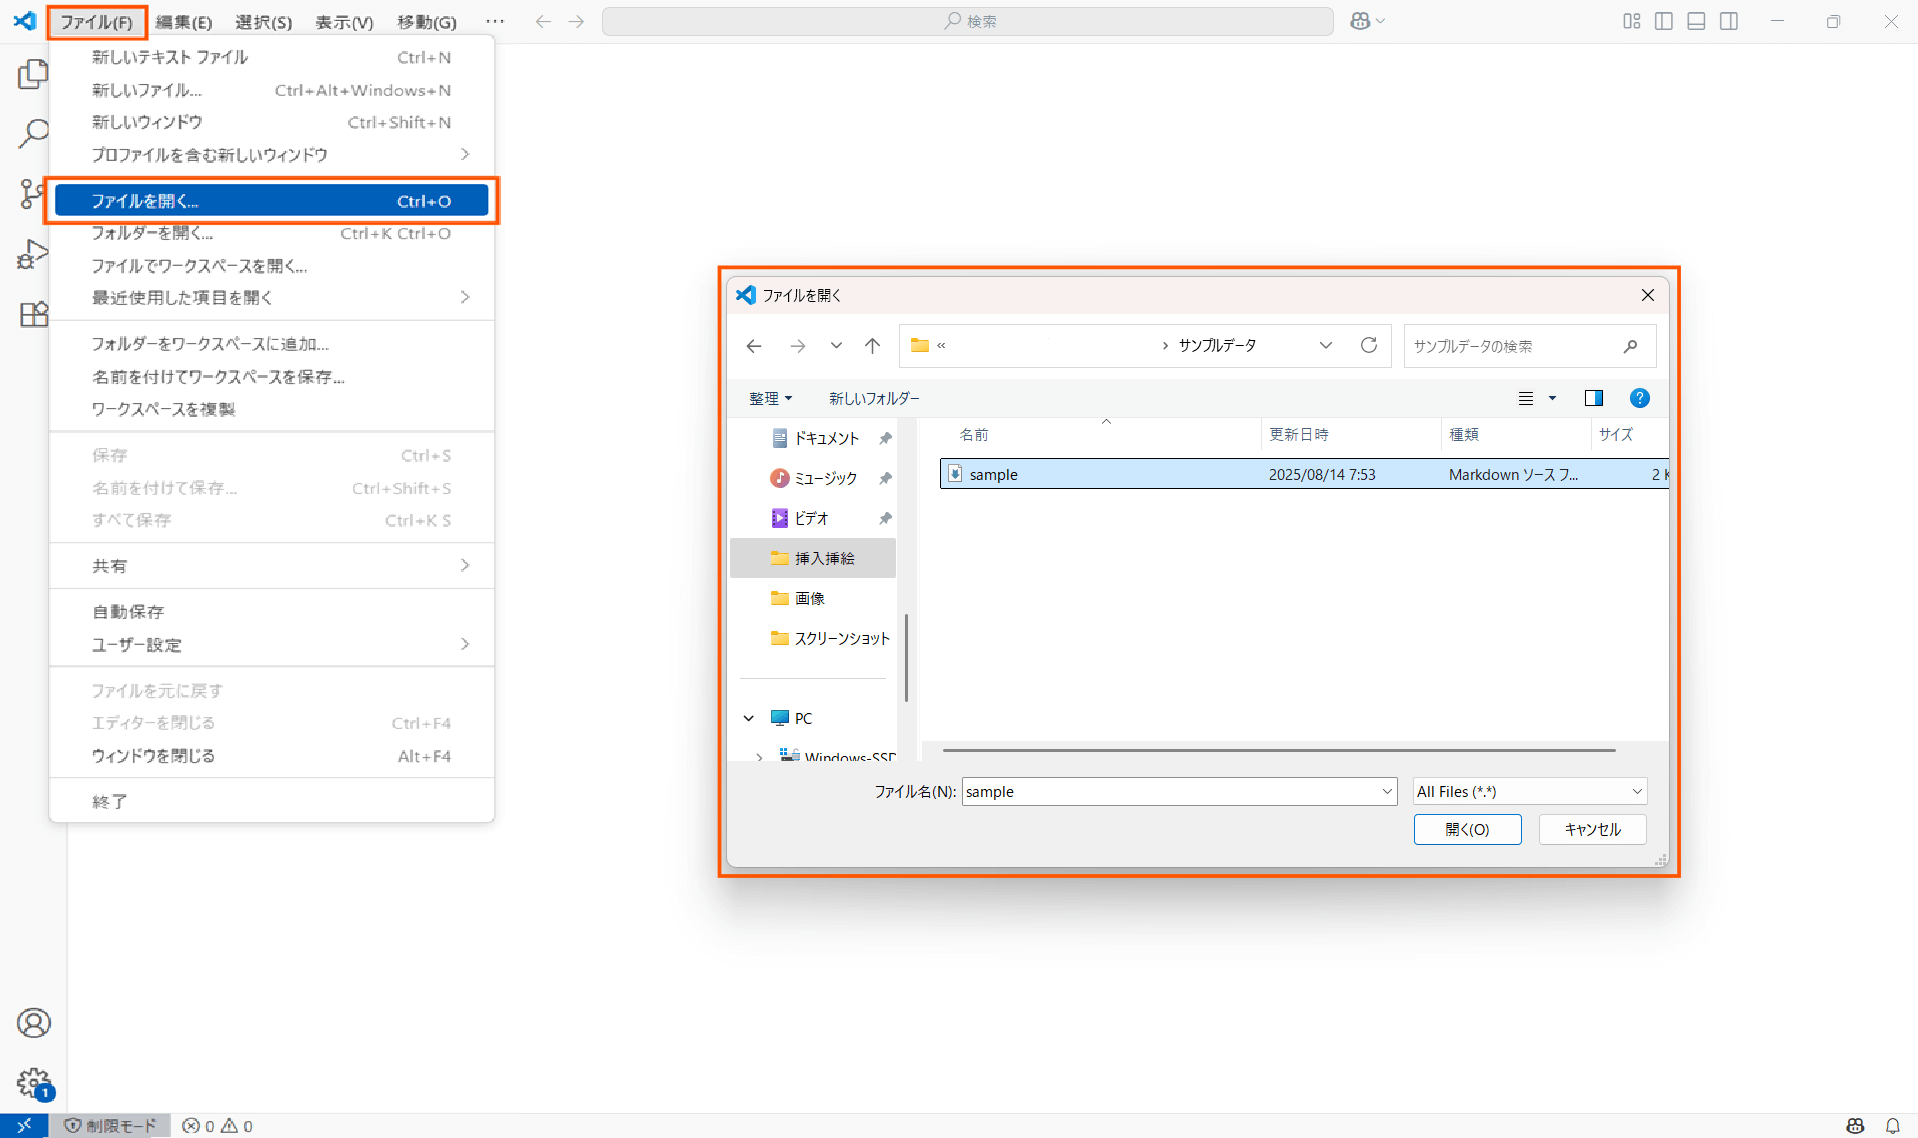Toggle the bottom panel layout icon
Image resolution: width=1918 pixels, height=1138 pixels.
1696,21
